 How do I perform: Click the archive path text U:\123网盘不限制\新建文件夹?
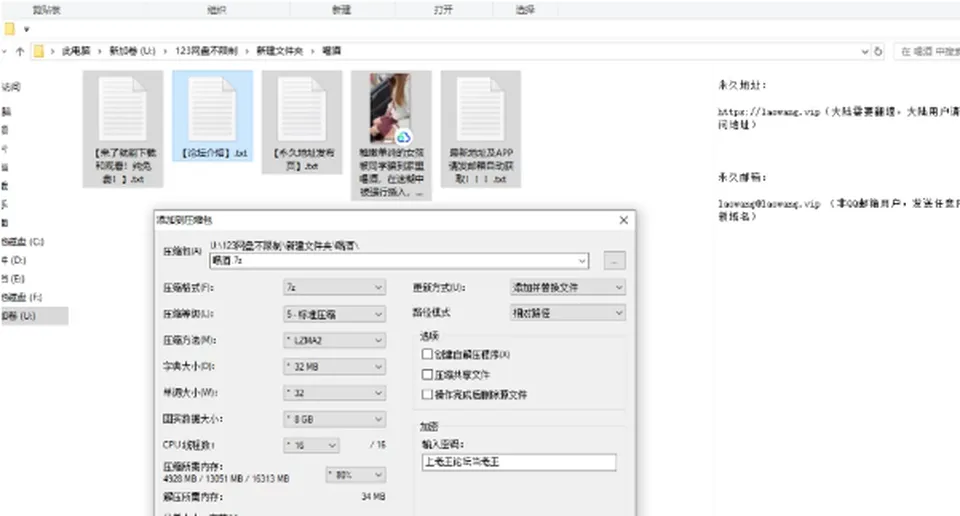tap(284, 245)
